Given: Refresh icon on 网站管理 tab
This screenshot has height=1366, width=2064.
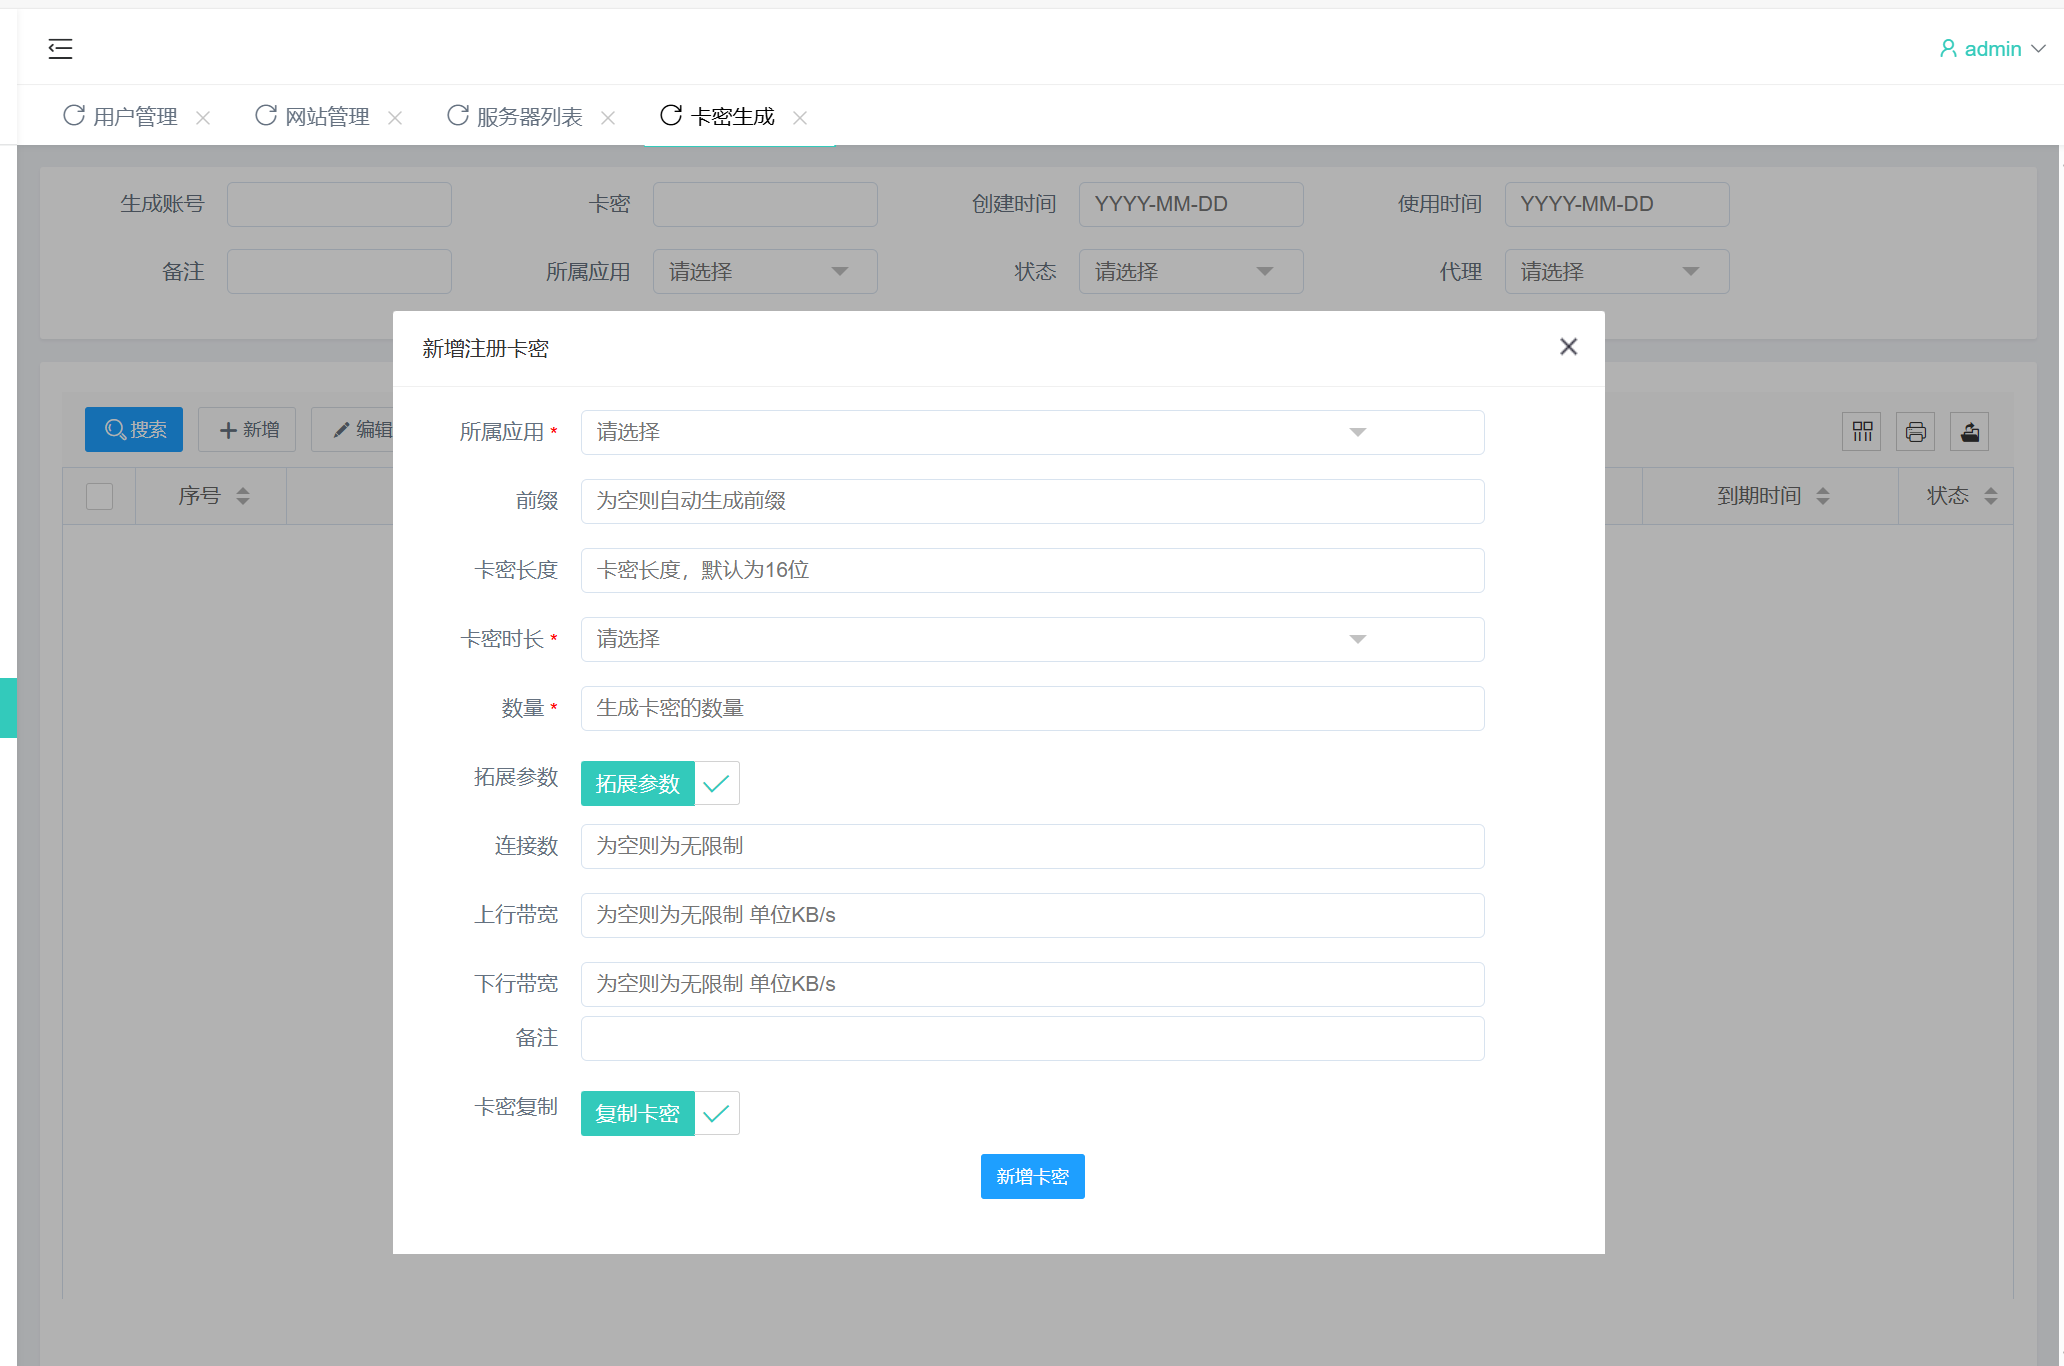Looking at the screenshot, I should point(266,115).
